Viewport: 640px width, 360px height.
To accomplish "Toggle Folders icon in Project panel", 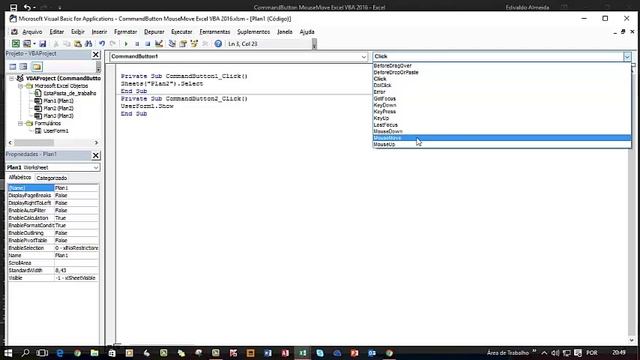I will point(37,67).
